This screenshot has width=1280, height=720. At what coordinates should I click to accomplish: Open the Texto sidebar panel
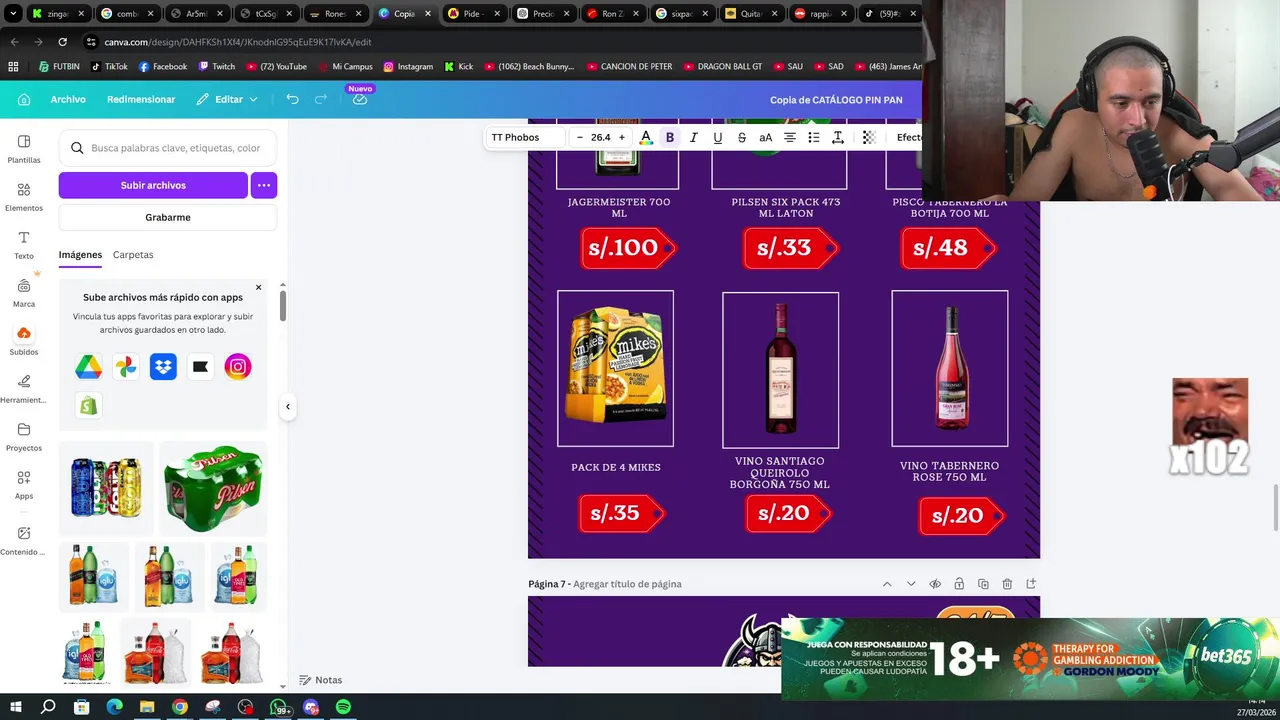coord(24,245)
